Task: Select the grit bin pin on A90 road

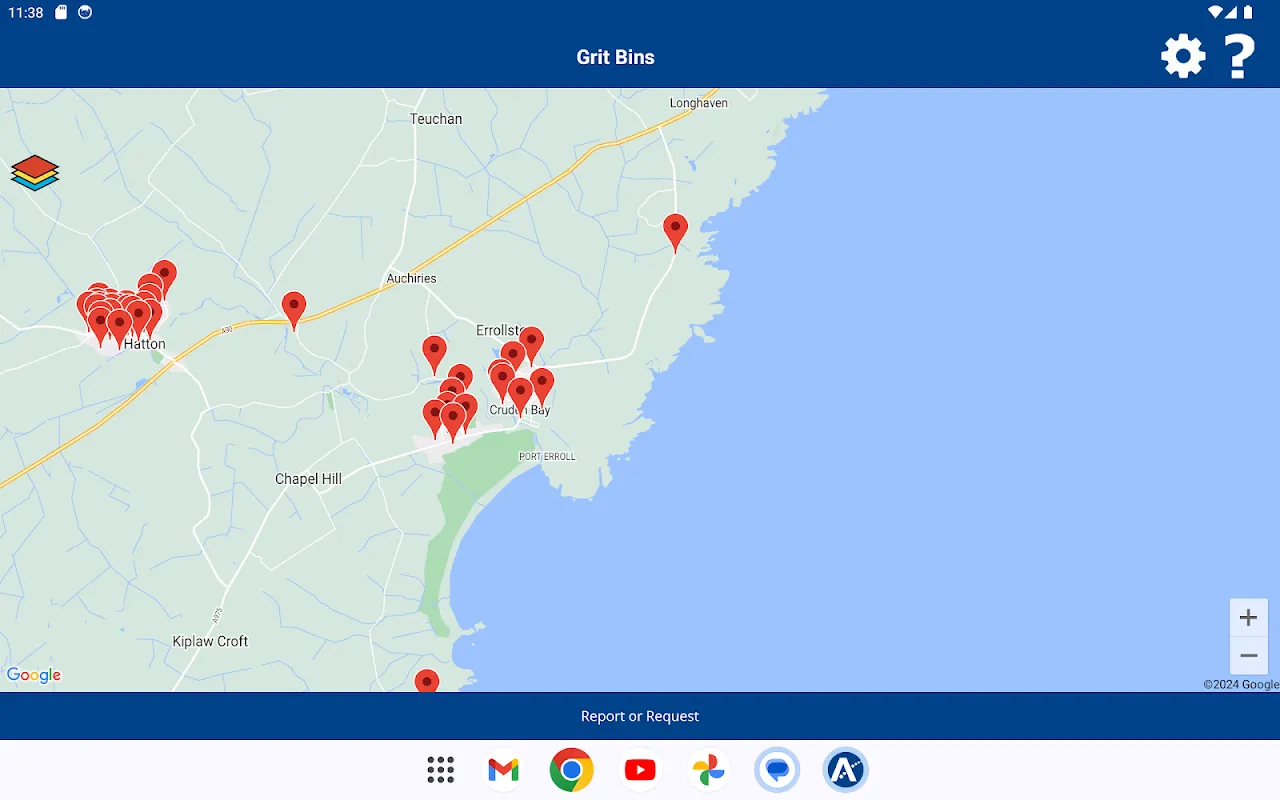Action: [293, 309]
